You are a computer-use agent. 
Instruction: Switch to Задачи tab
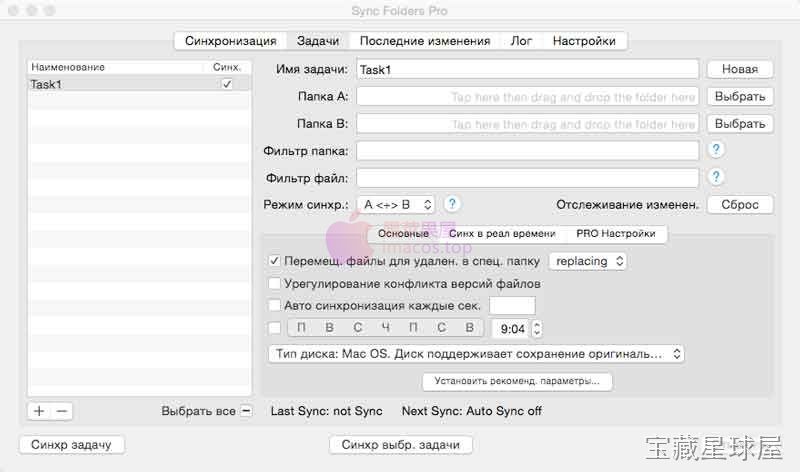click(x=318, y=41)
